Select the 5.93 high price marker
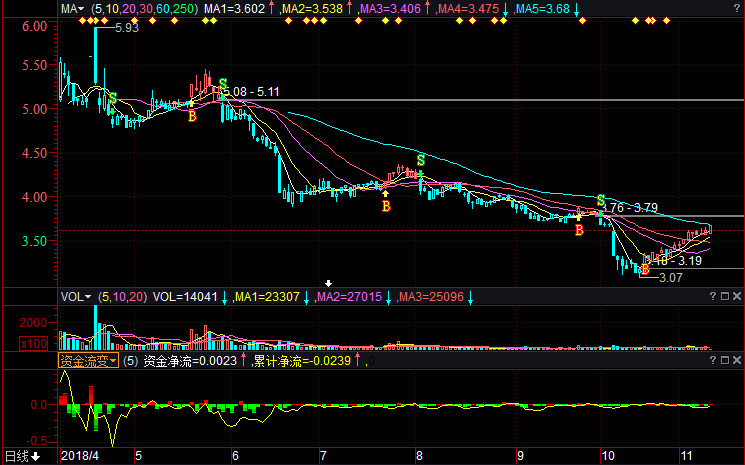The image size is (745, 465). click(x=126, y=28)
